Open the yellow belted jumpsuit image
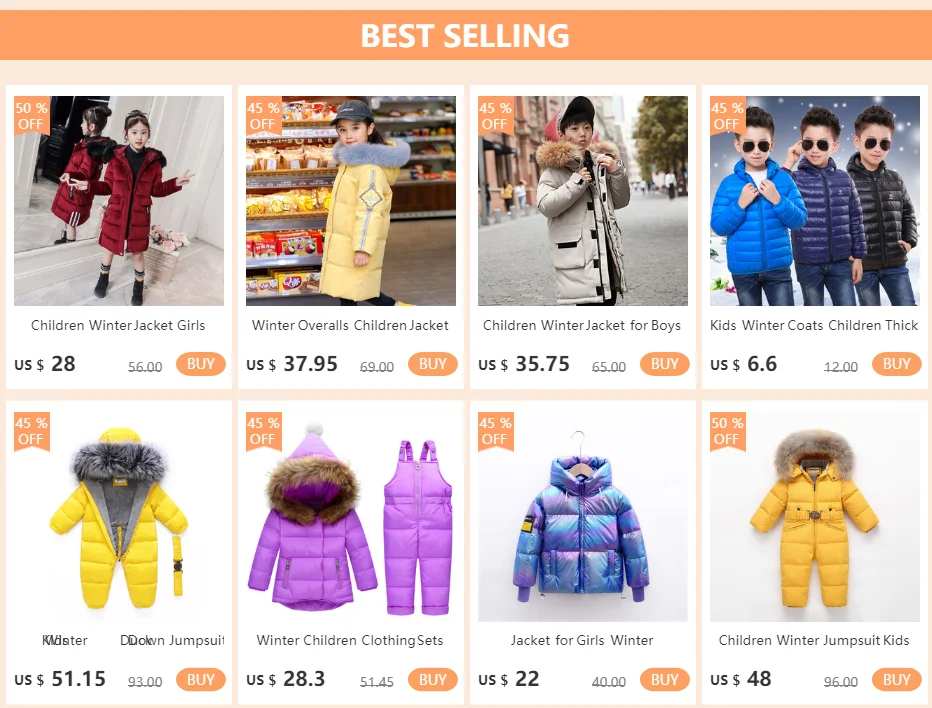 815,517
